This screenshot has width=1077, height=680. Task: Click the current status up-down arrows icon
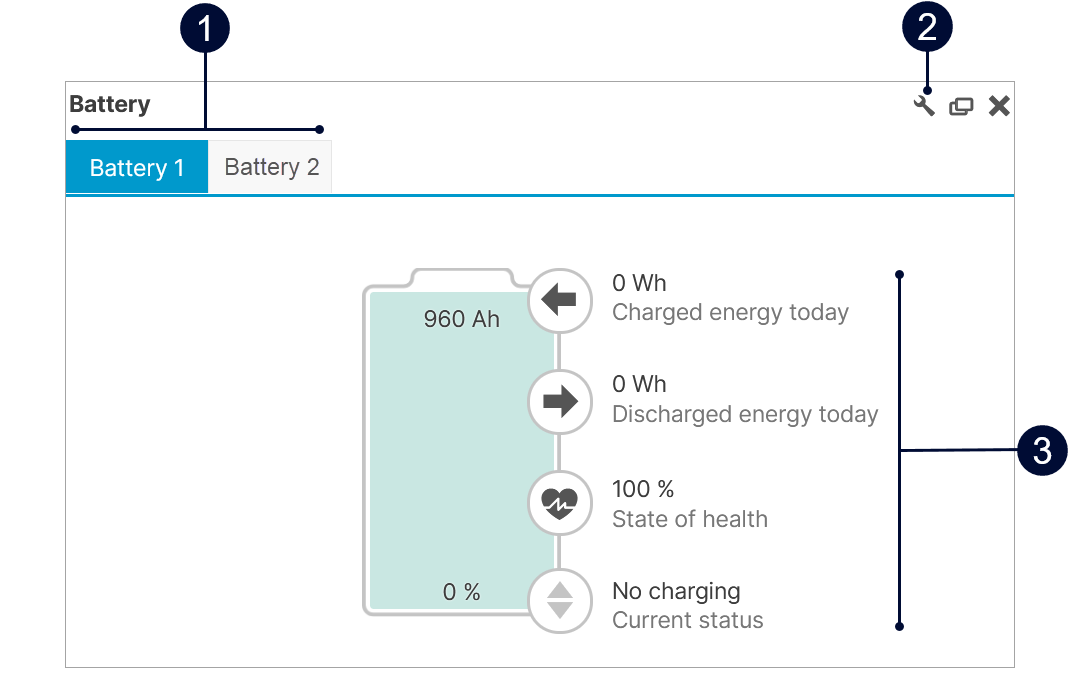point(560,600)
